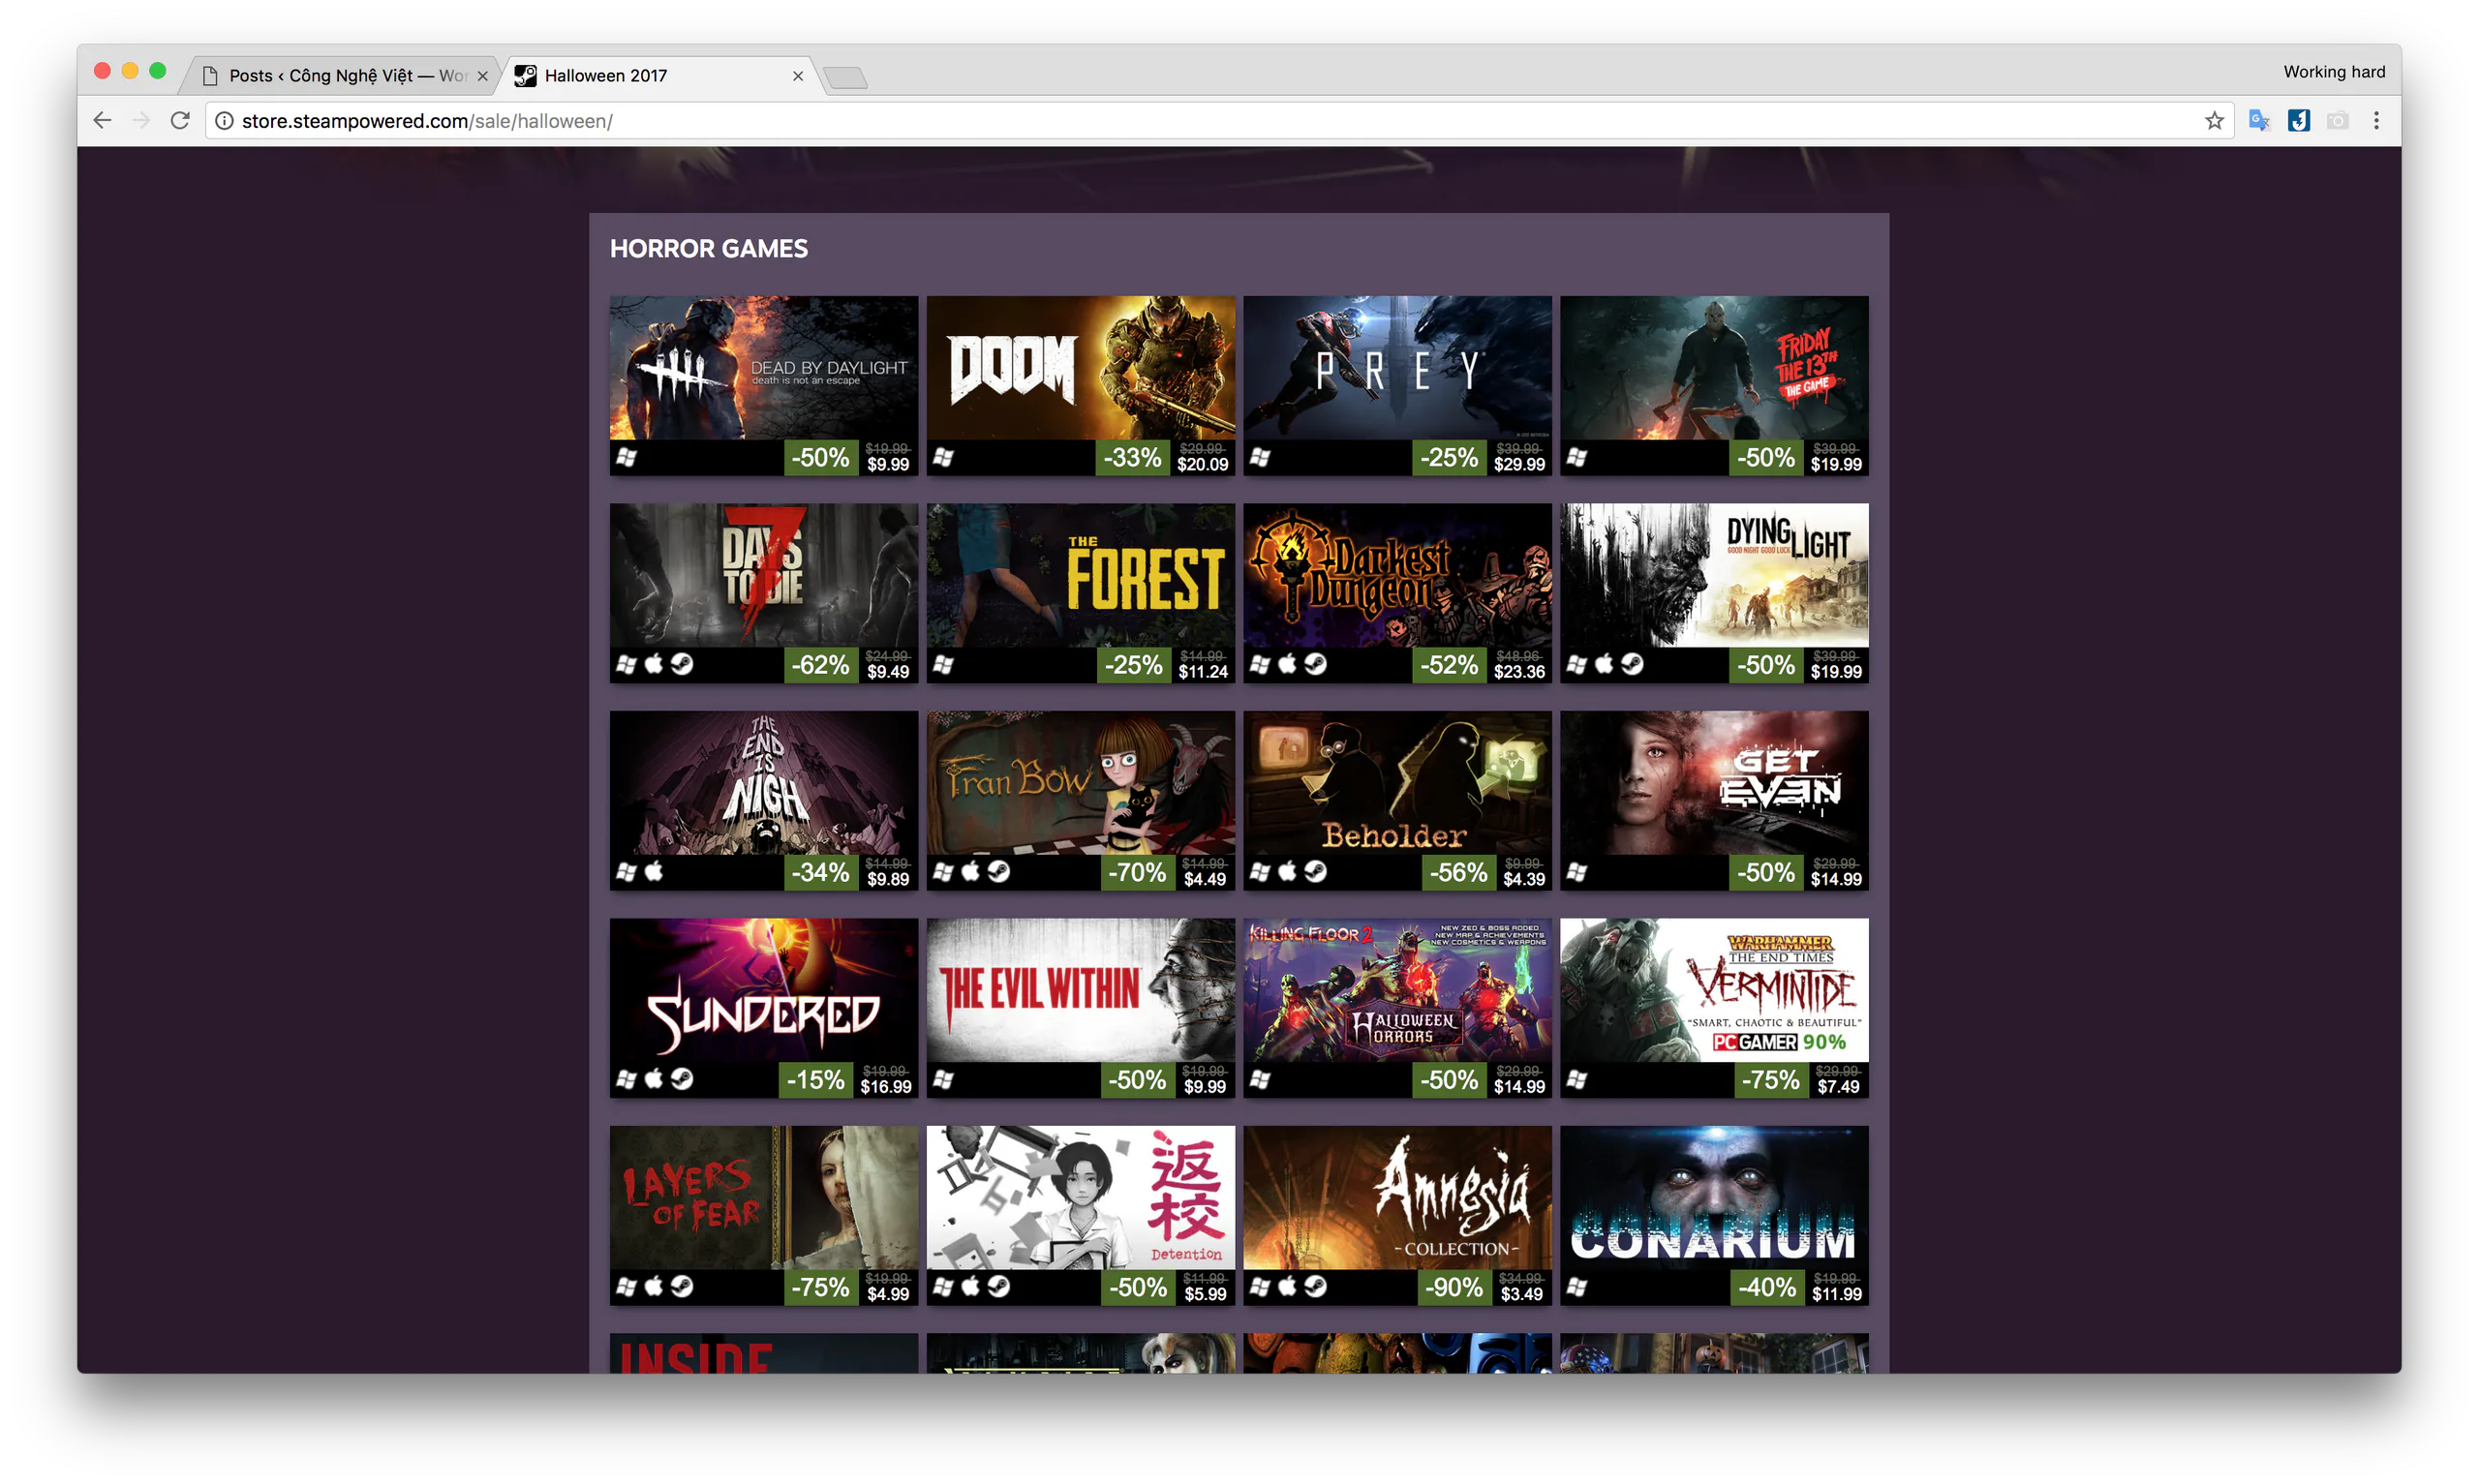This screenshot has height=1484, width=2479.
Task: Open the Chrome three-dot menu
Action: (x=2376, y=121)
